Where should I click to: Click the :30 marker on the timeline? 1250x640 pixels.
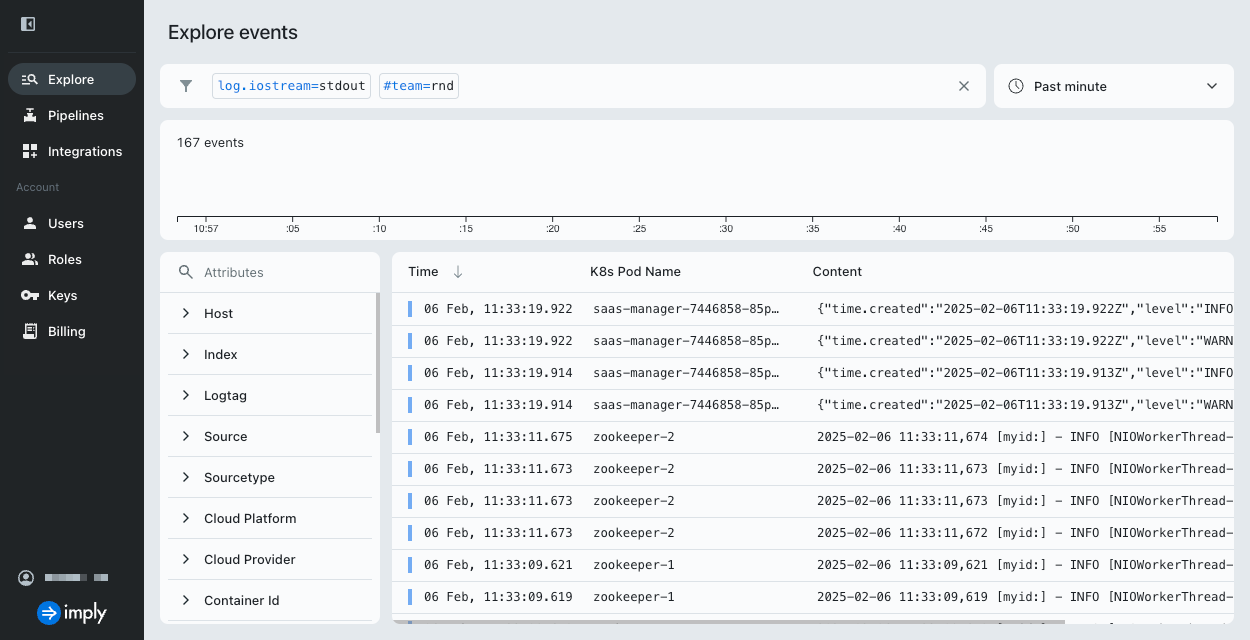tap(726, 228)
